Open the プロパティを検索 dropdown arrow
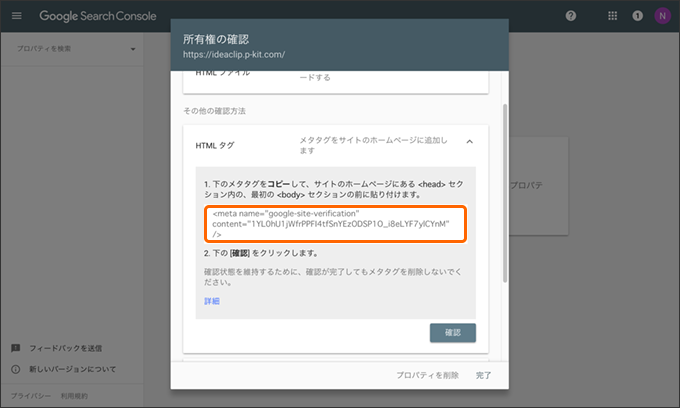Viewport: 680px width, 408px height. point(133,49)
